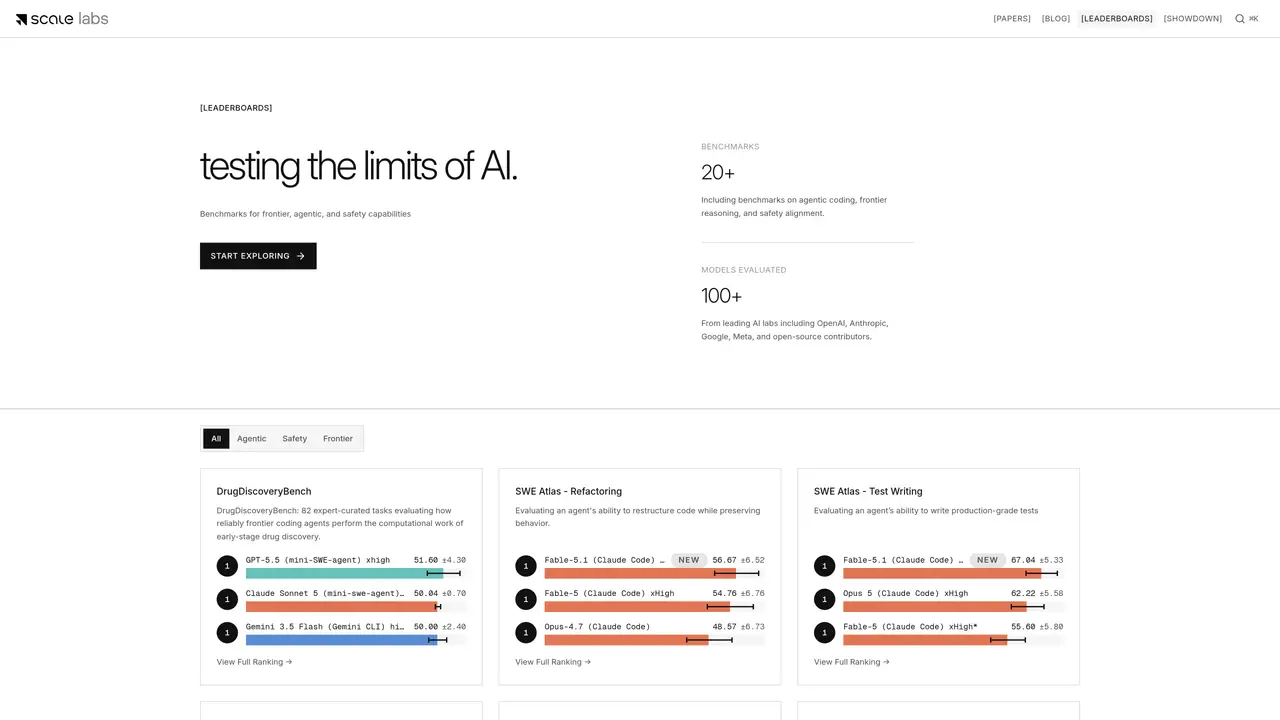Filter benchmarks by Safety

294,439
